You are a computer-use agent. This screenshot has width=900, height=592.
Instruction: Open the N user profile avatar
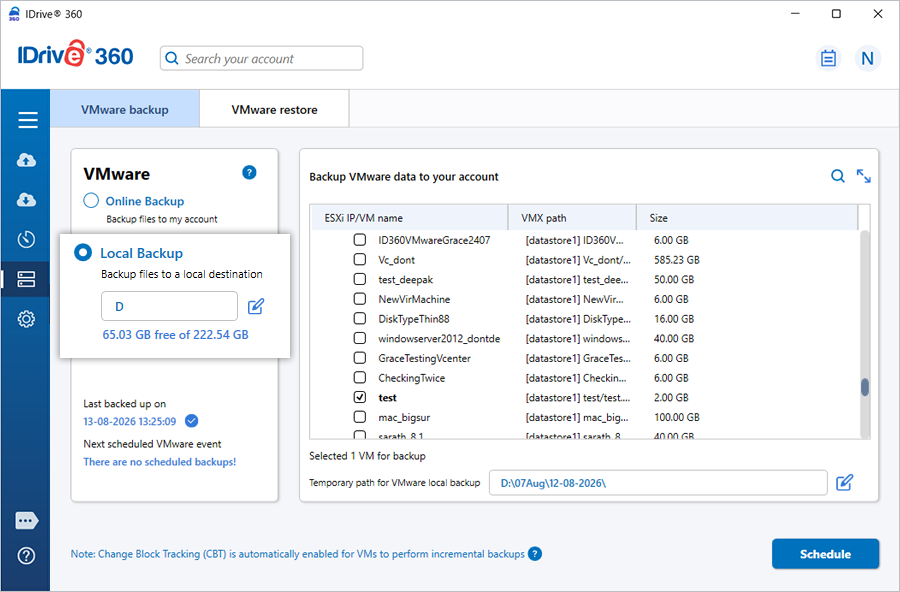point(867,58)
